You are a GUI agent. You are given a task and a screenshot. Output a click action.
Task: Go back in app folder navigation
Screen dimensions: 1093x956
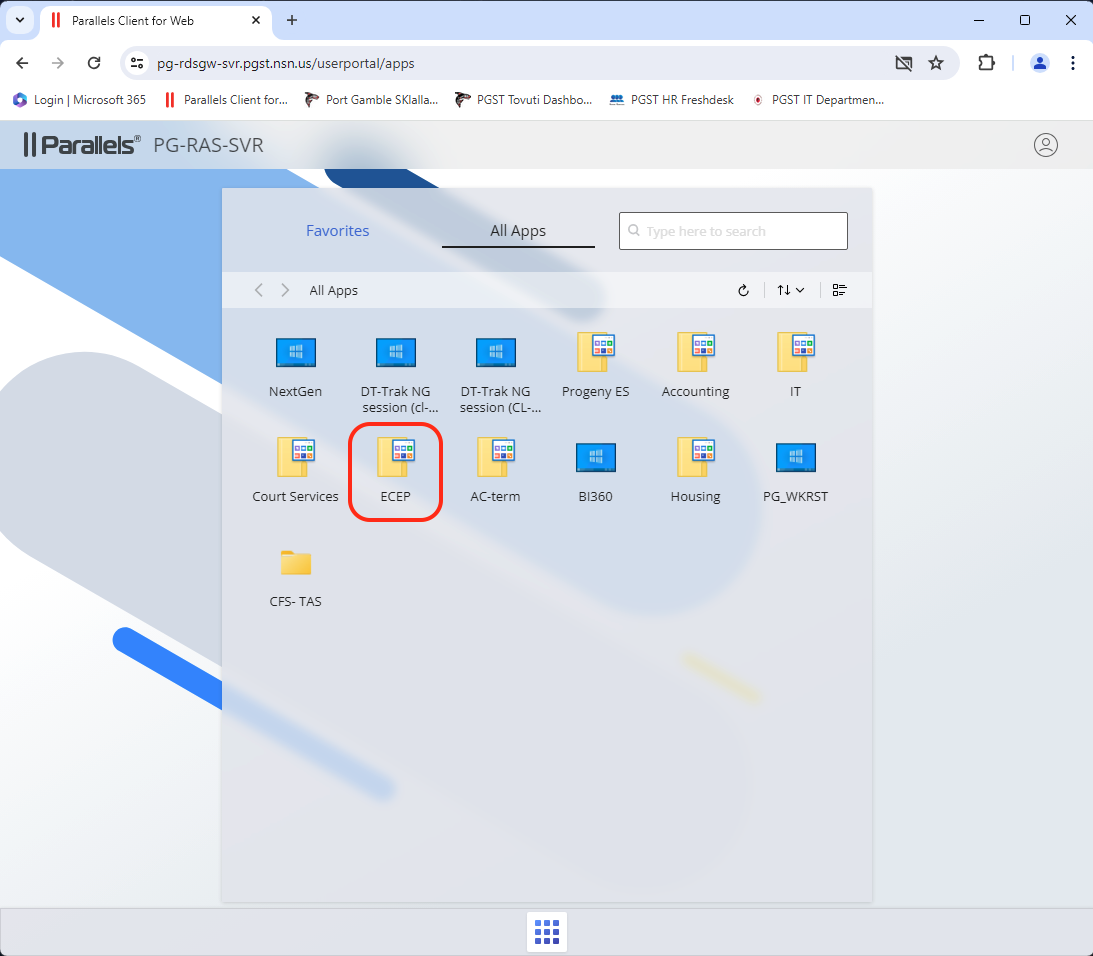coord(259,290)
